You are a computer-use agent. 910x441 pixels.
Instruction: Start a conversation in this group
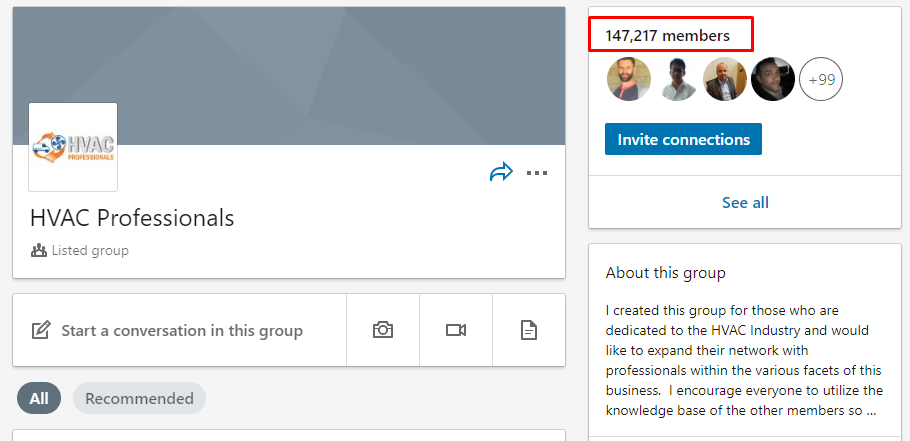coord(180,330)
